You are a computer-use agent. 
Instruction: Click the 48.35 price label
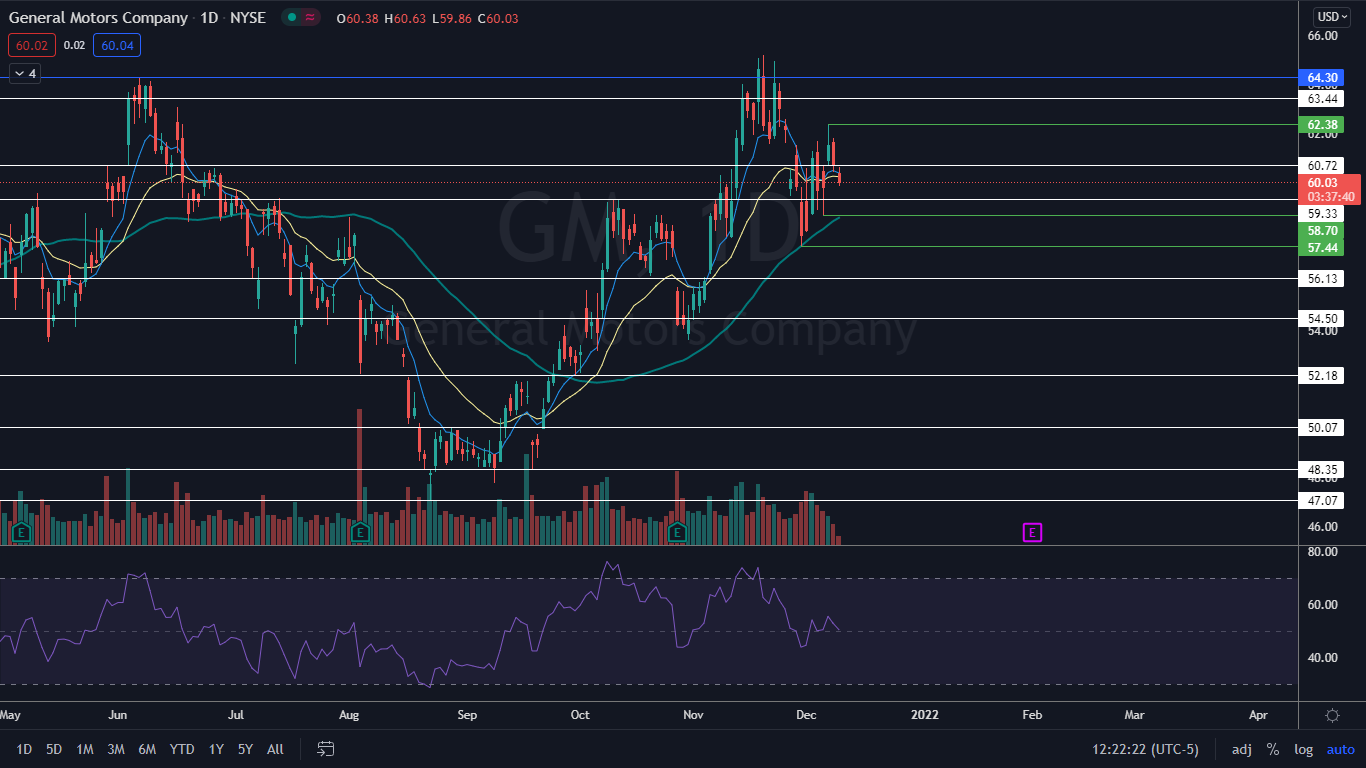1323,469
